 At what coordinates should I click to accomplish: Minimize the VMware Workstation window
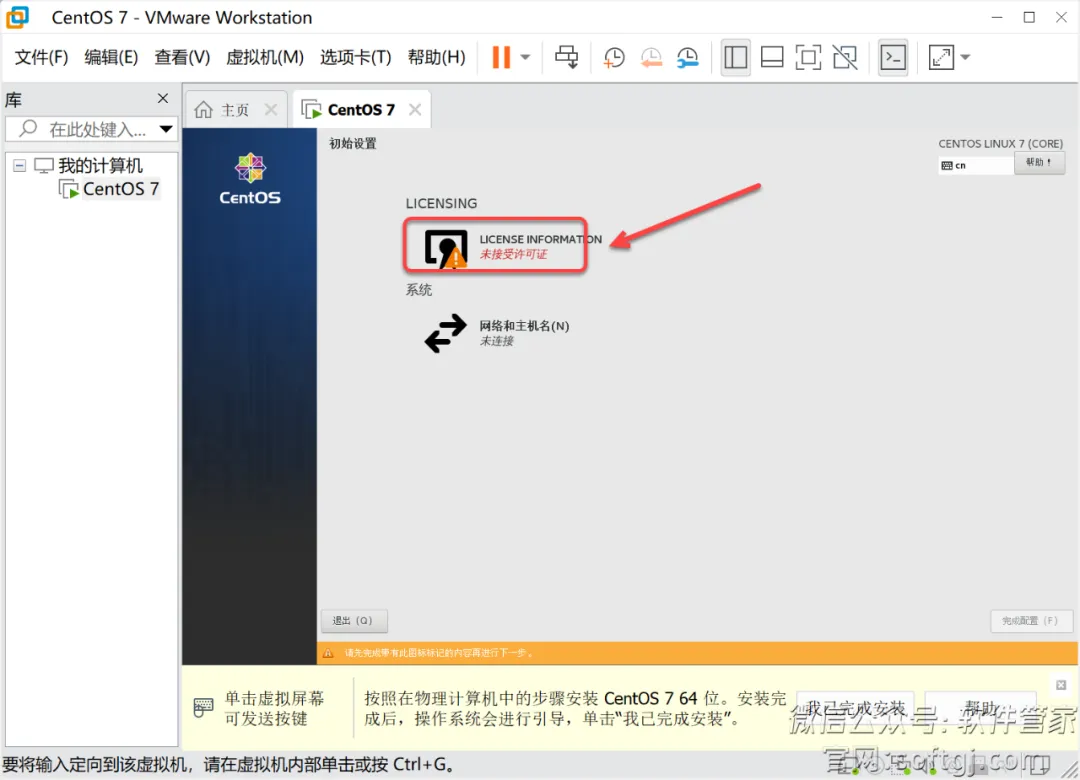point(997,17)
